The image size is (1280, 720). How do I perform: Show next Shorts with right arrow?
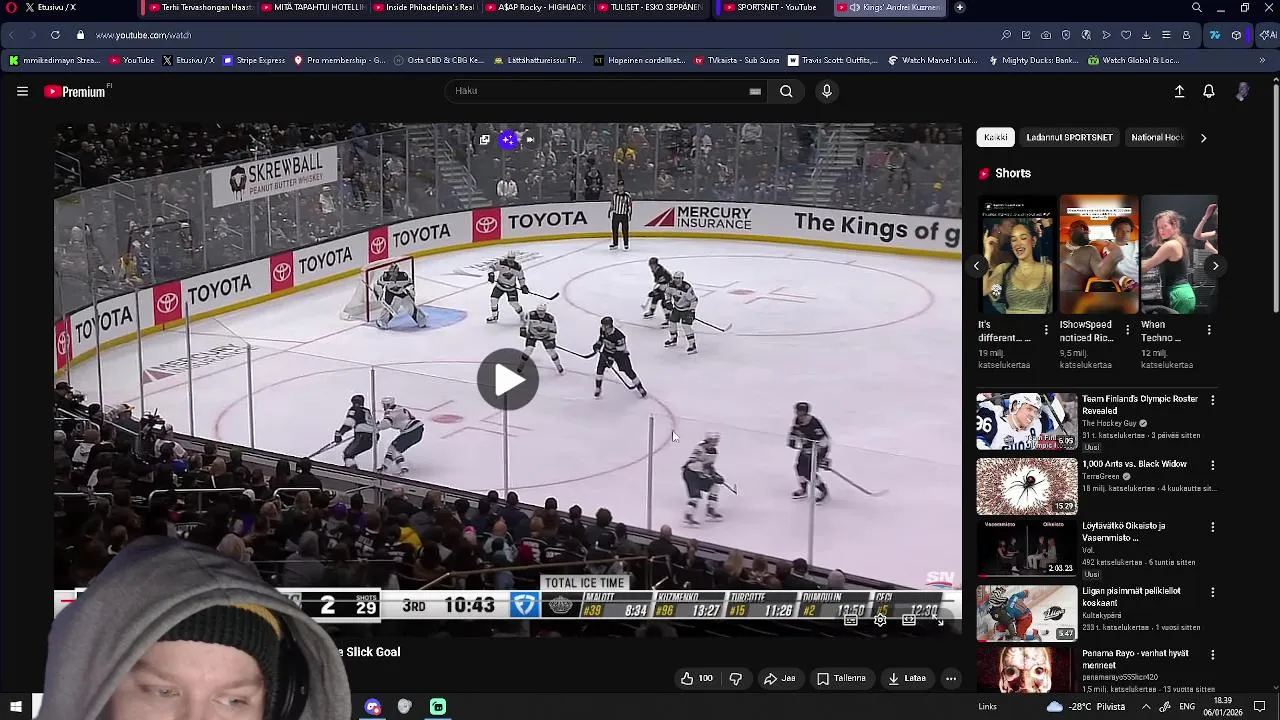tap(1215, 265)
